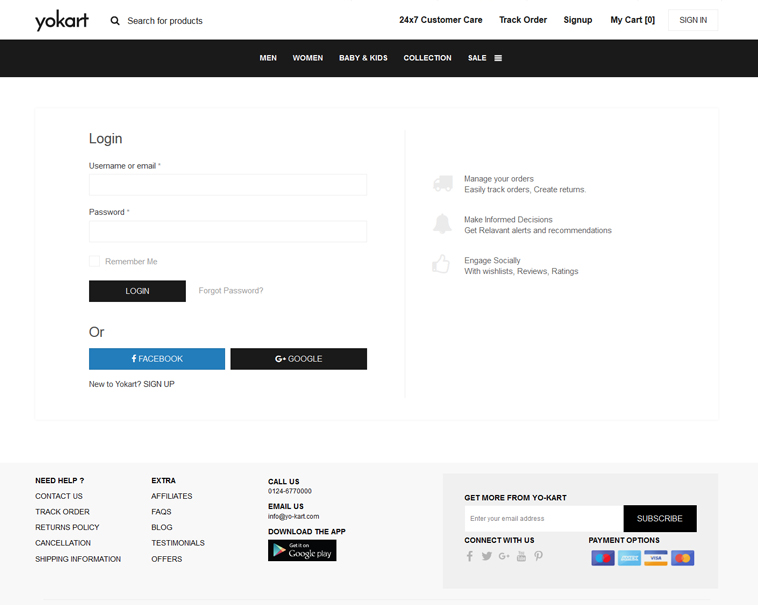Focus the newsletter email address field

(544, 519)
